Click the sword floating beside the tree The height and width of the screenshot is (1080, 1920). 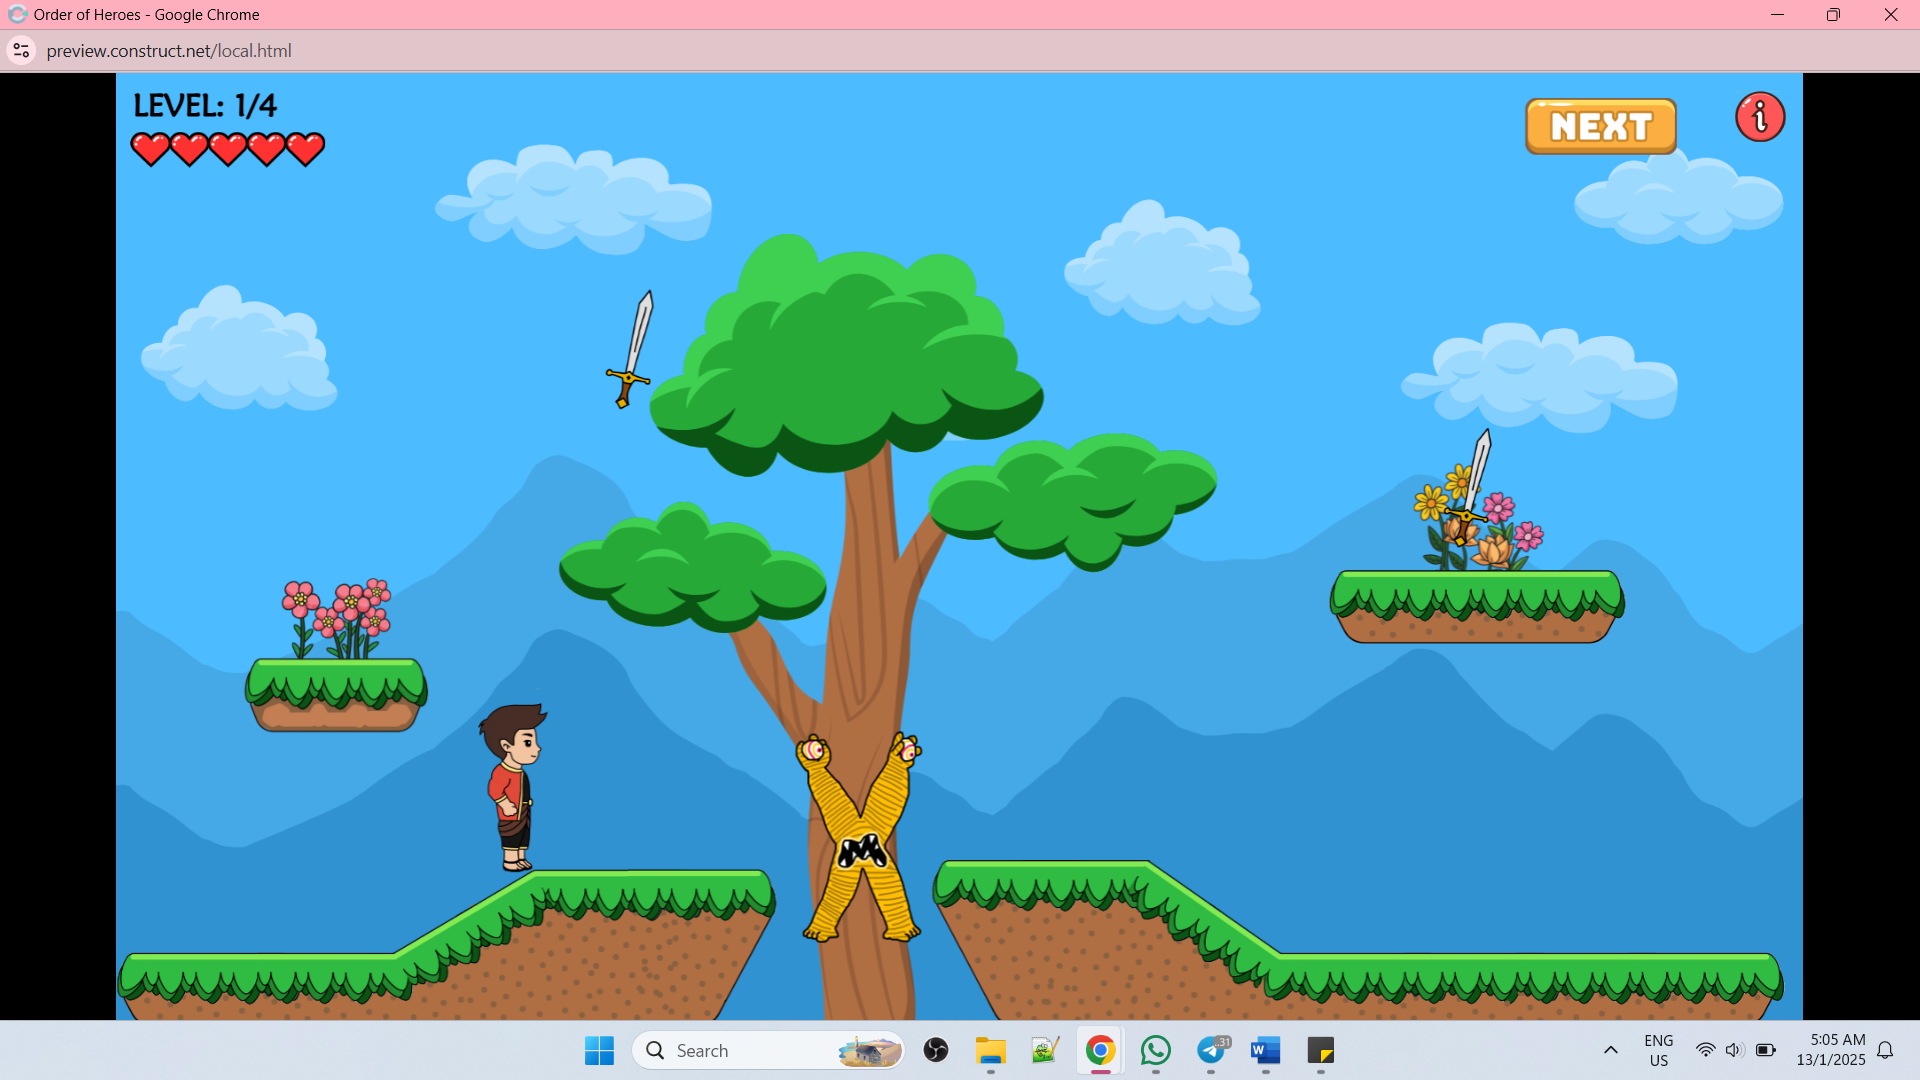pos(630,349)
